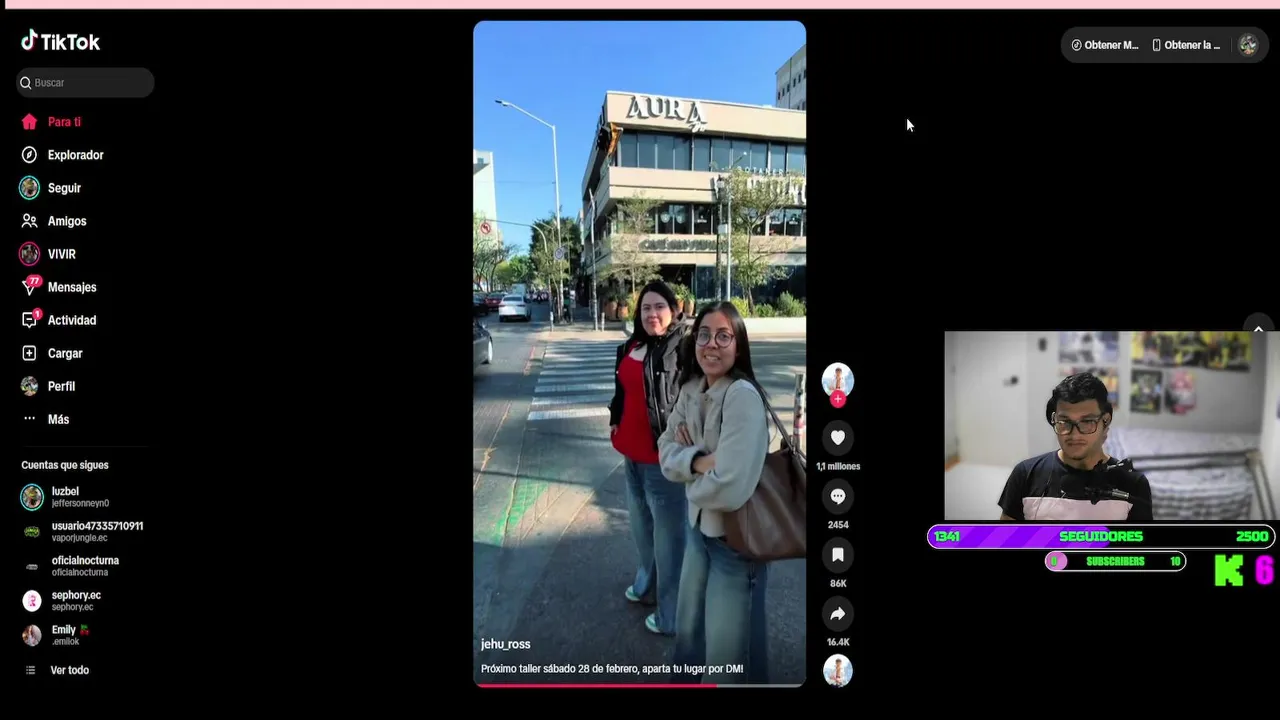Click the Seguidores goal bar
1280x720 pixels.
[x=1101, y=536]
